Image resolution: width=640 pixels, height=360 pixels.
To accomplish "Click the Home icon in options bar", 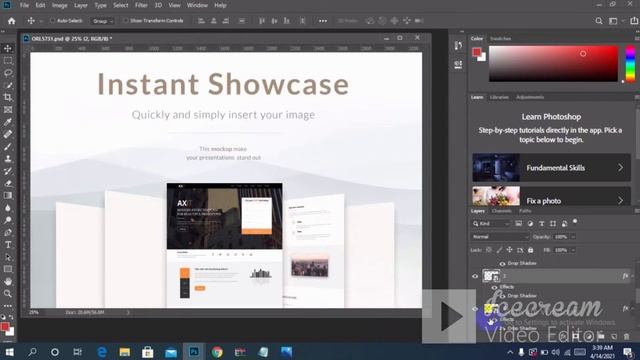I will [x=11, y=21].
